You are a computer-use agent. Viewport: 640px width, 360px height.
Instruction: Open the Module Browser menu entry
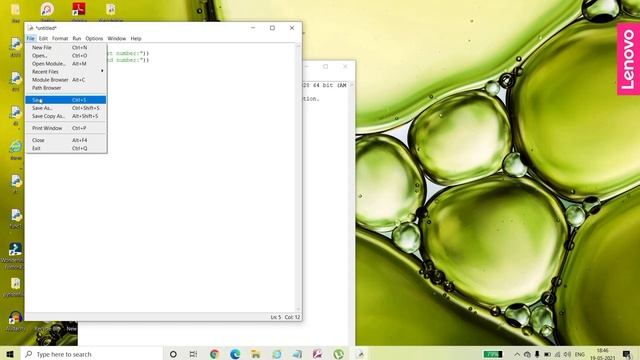pyautogui.click(x=66, y=80)
